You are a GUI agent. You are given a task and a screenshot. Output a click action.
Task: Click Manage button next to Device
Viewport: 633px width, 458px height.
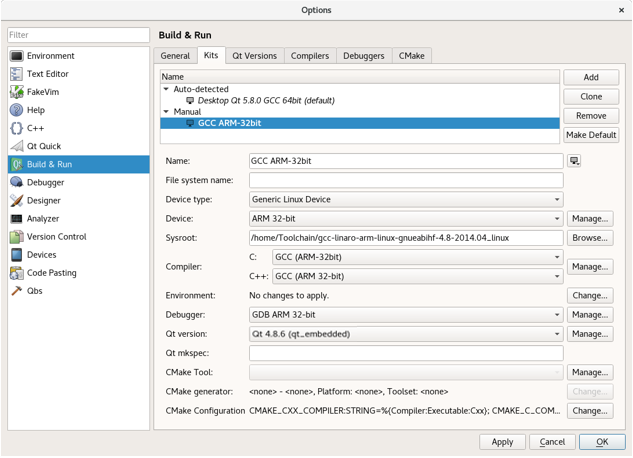click(590, 219)
